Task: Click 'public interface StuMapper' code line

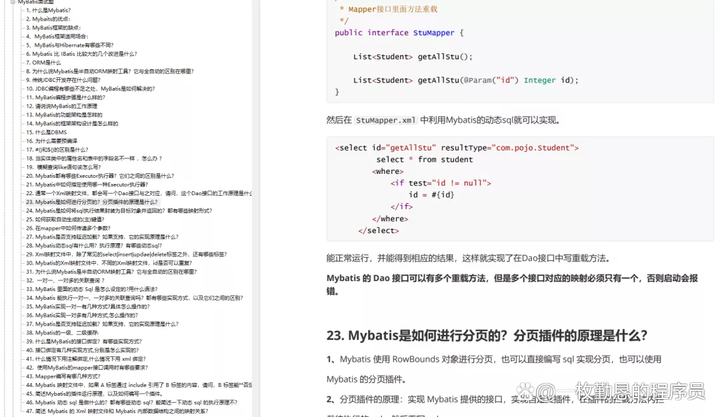Action: coord(399,33)
